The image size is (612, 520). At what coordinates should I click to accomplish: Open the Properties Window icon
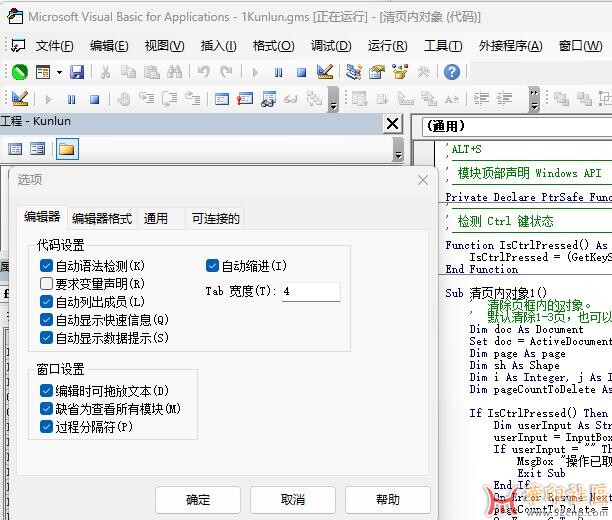pos(377,72)
